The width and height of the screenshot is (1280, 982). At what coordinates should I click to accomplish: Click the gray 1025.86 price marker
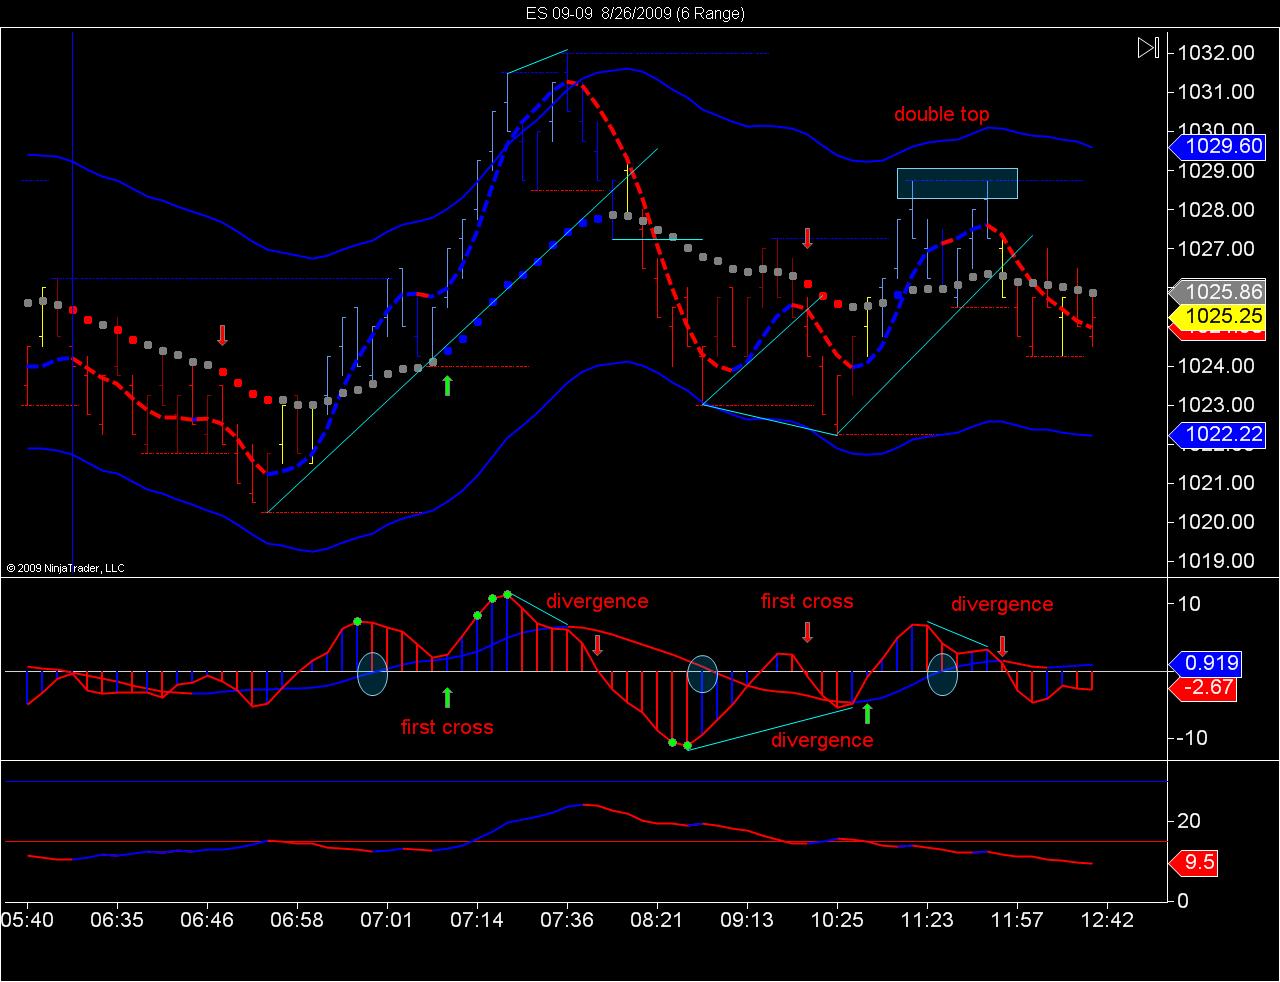1216,292
